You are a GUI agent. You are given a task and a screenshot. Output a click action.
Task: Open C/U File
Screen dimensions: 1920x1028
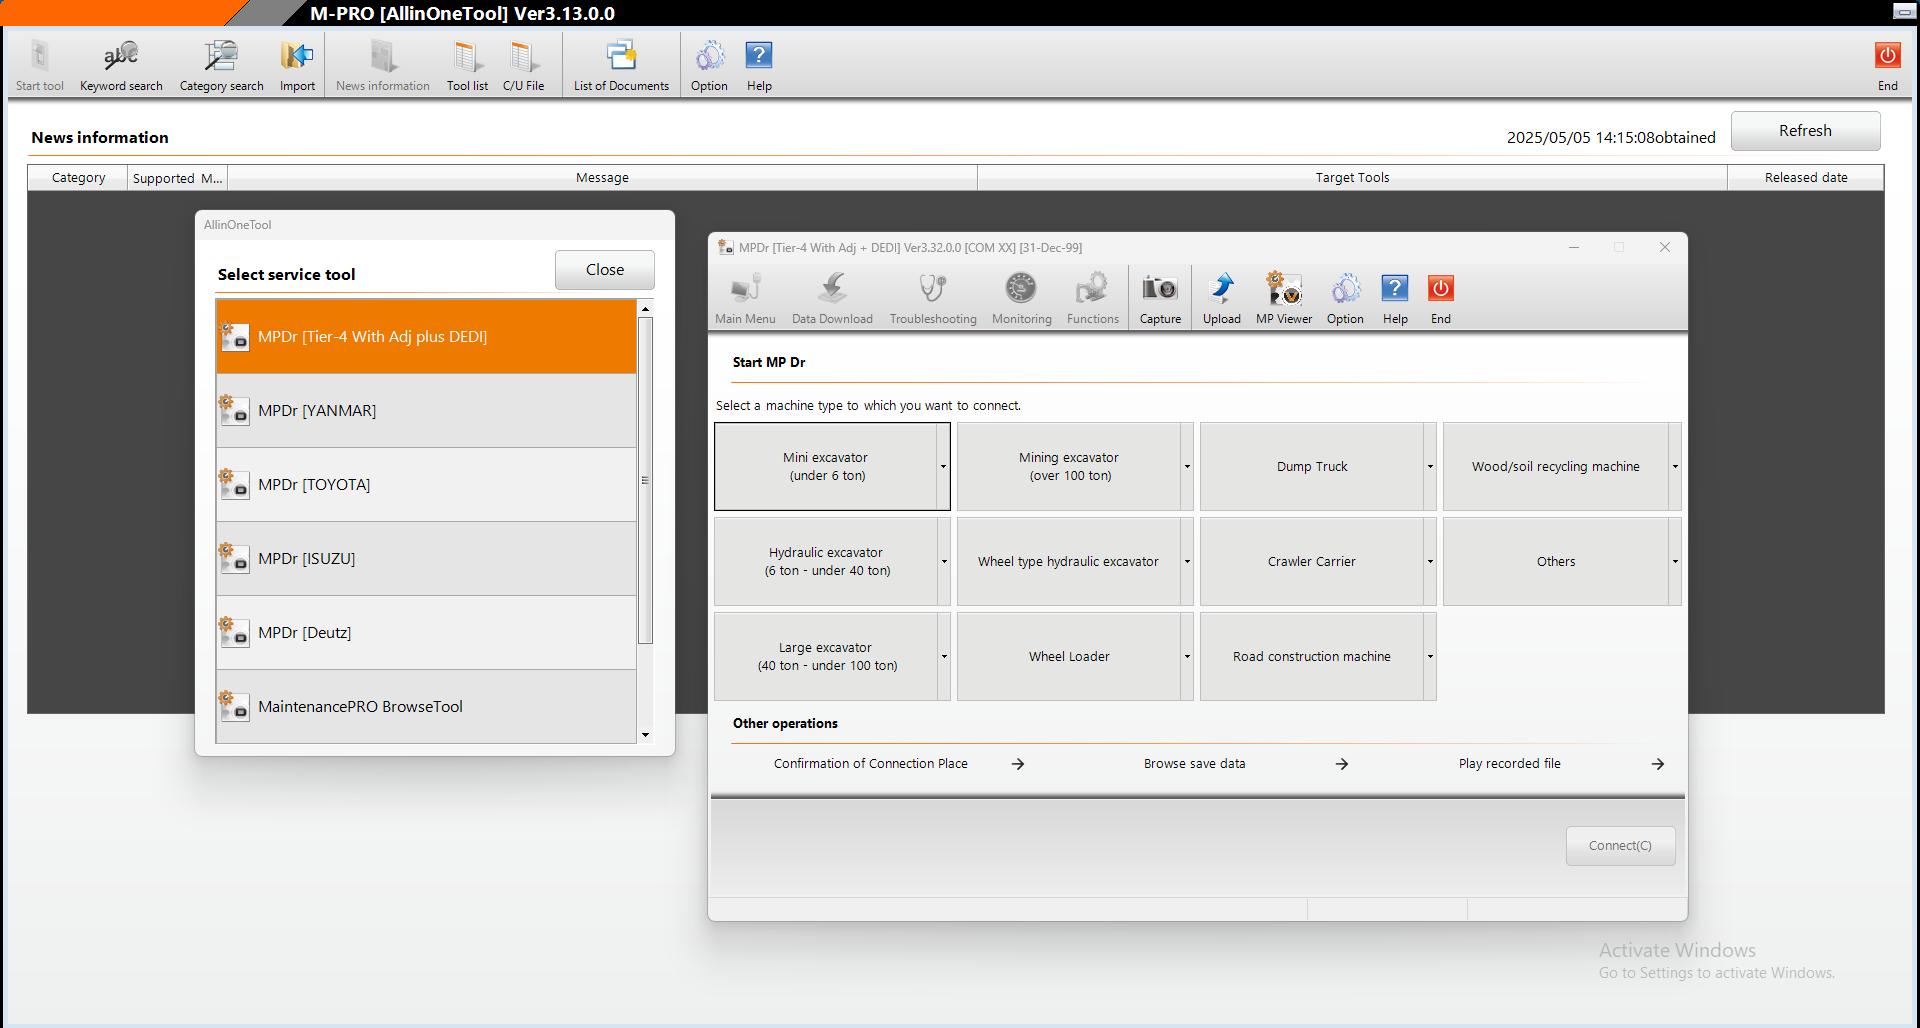[523, 65]
